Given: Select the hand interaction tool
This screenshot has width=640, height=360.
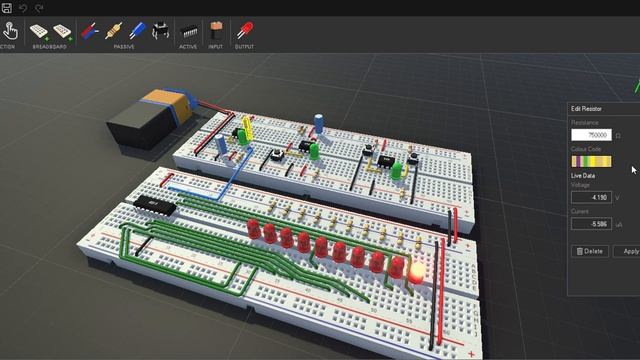Looking at the screenshot, I should click(x=10, y=31).
